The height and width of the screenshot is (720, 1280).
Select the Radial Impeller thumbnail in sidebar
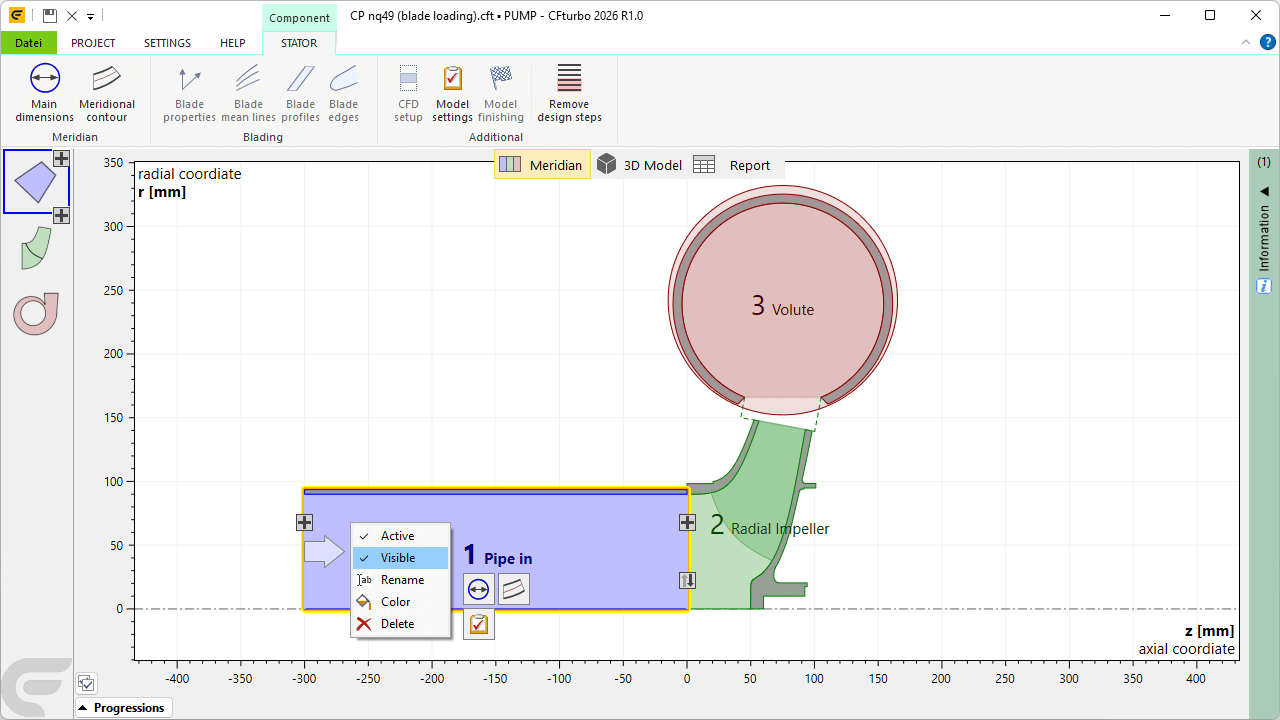coord(36,248)
